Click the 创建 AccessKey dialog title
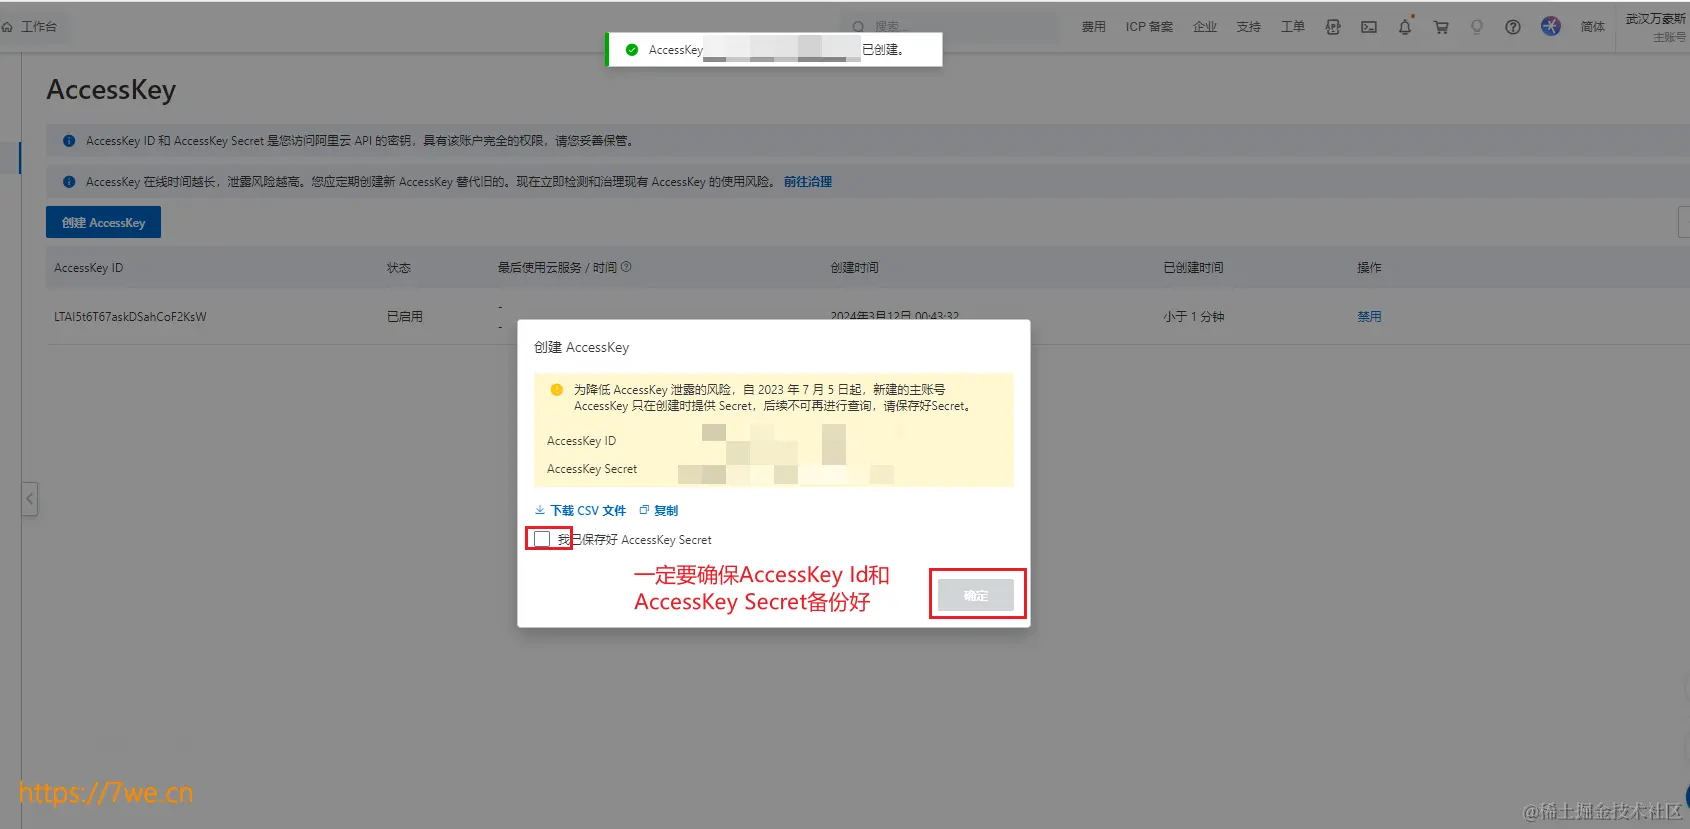The height and width of the screenshot is (829, 1690). pyautogui.click(x=582, y=347)
